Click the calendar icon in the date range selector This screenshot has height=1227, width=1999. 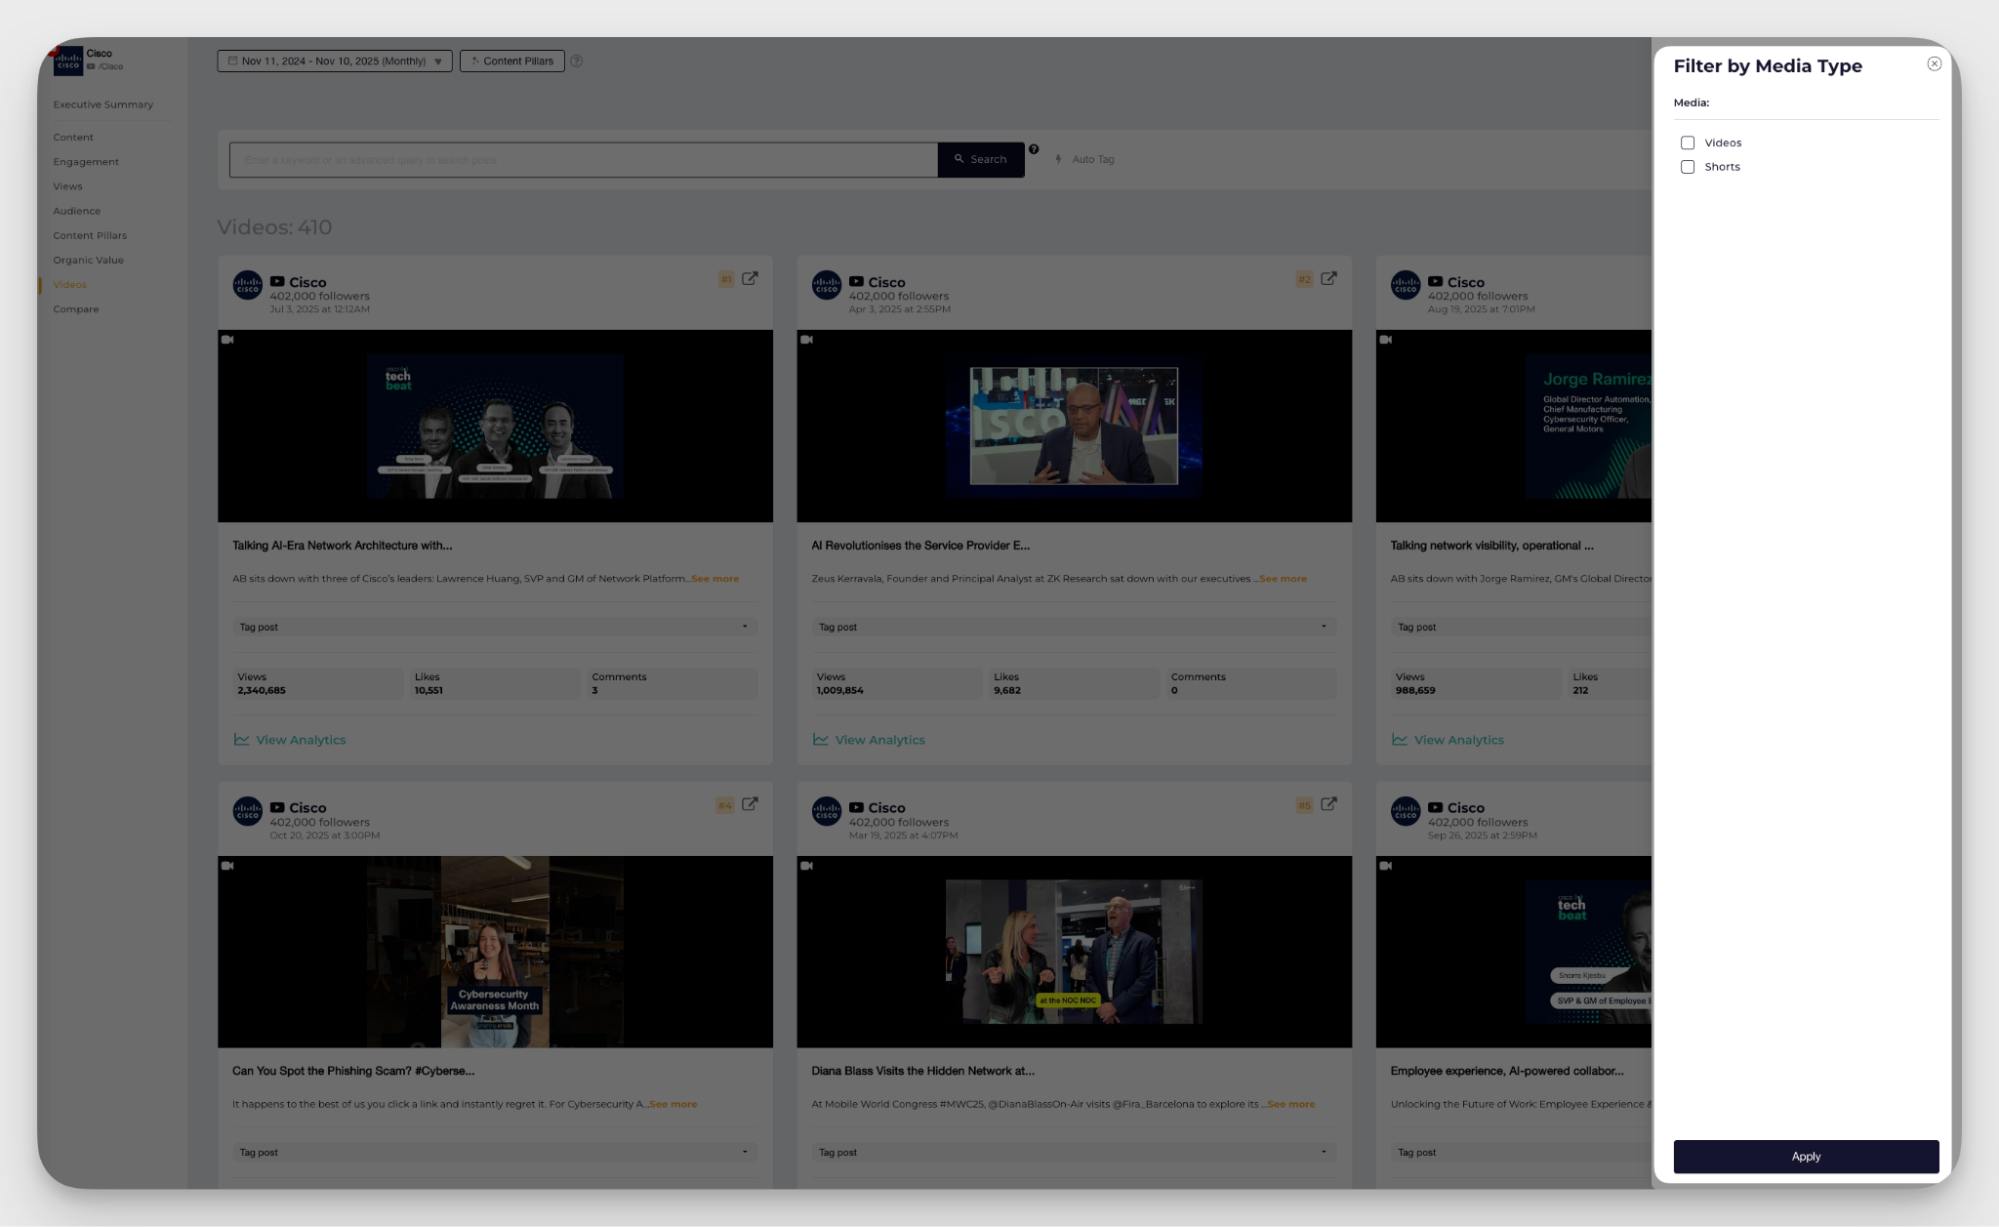coord(231,60)
